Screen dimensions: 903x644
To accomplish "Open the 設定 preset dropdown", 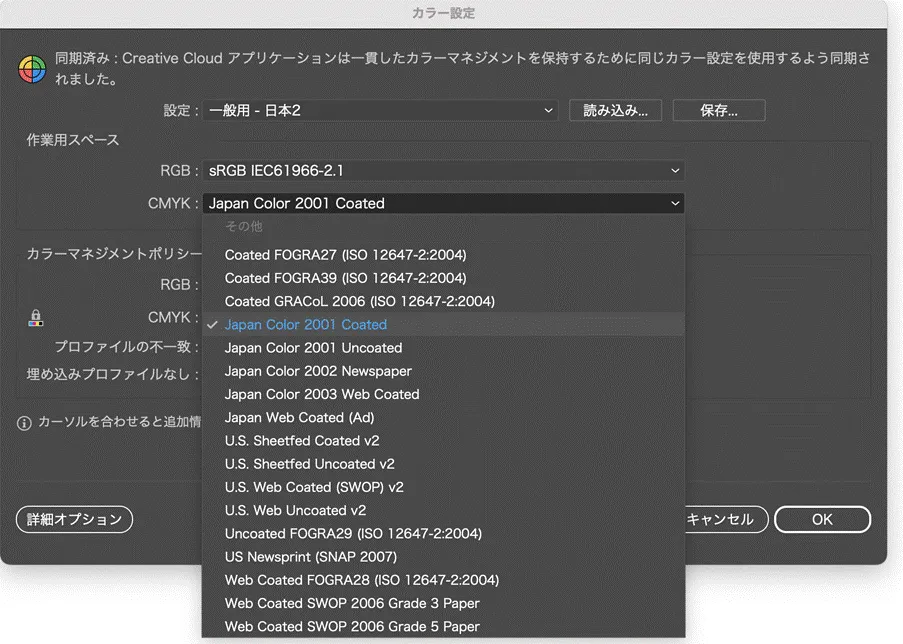I will coord(380,110).
